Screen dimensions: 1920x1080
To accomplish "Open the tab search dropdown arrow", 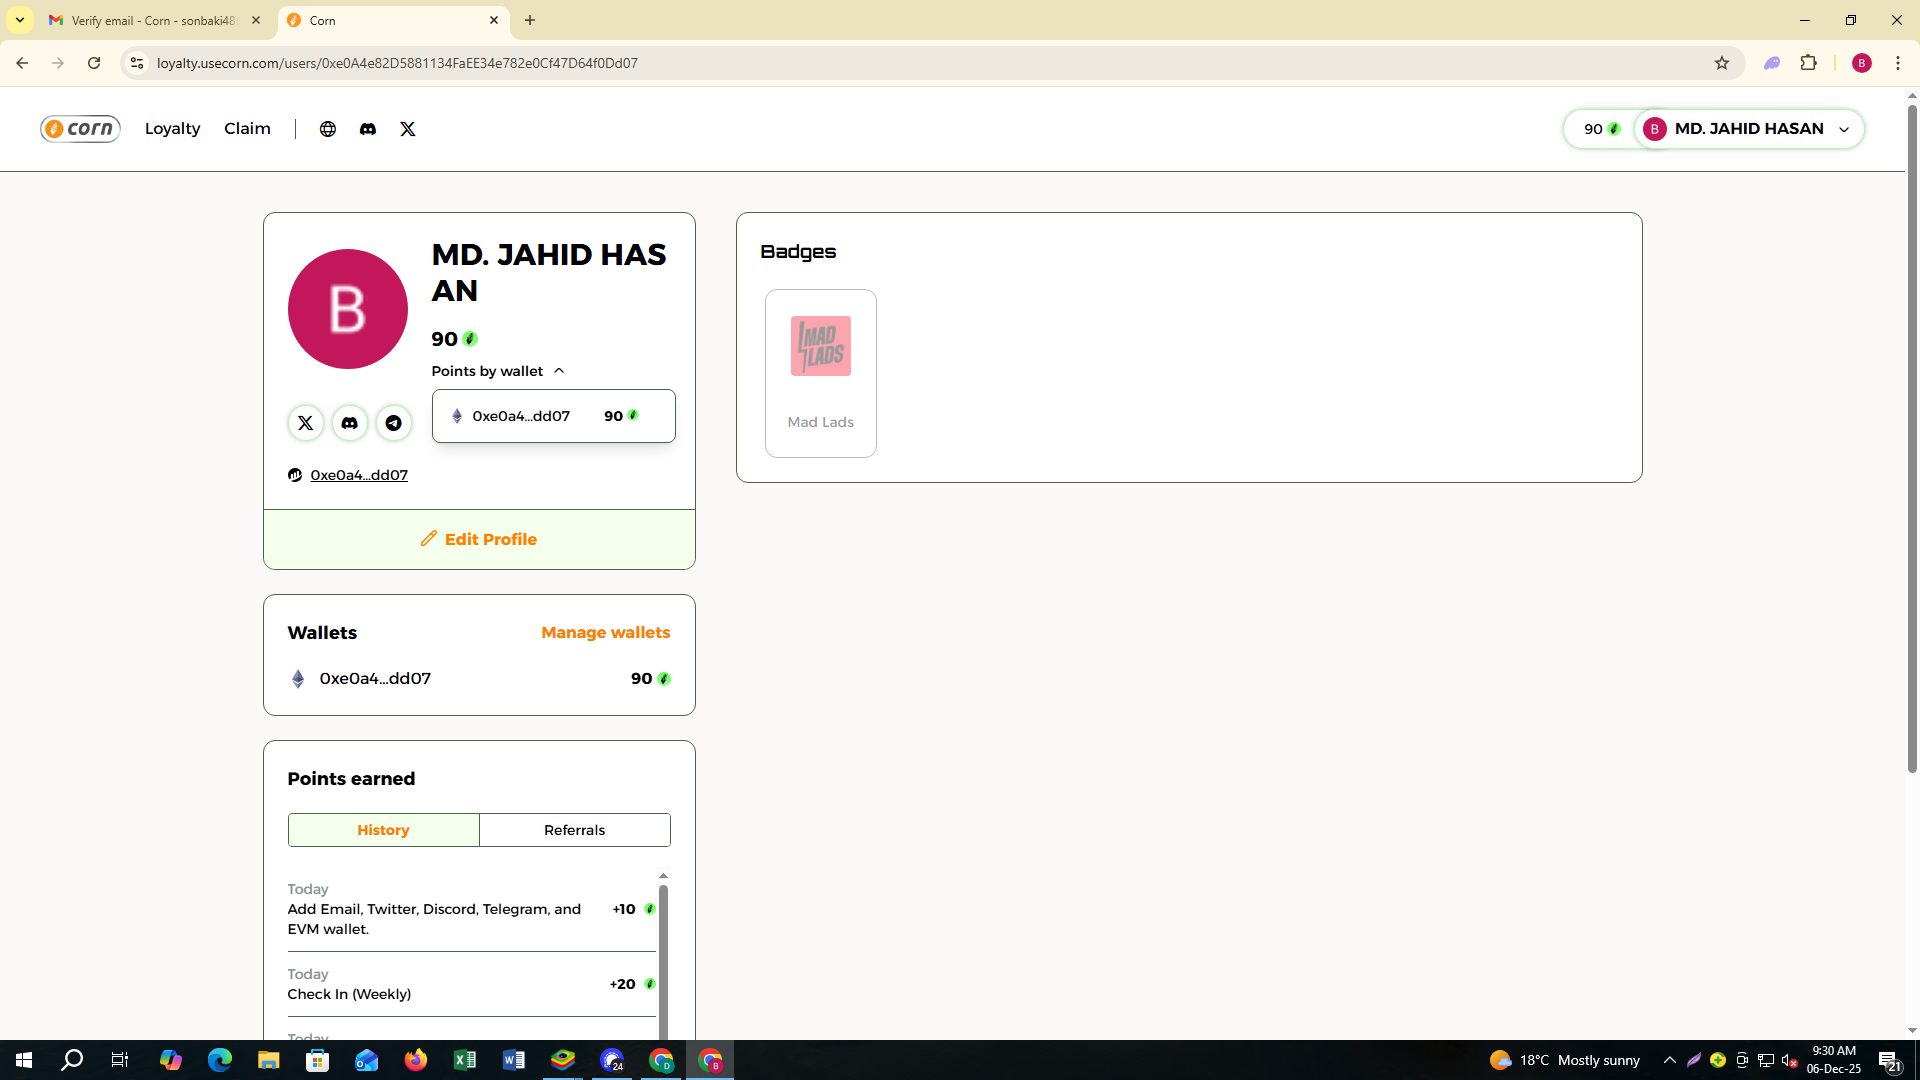I will [19, 20].
